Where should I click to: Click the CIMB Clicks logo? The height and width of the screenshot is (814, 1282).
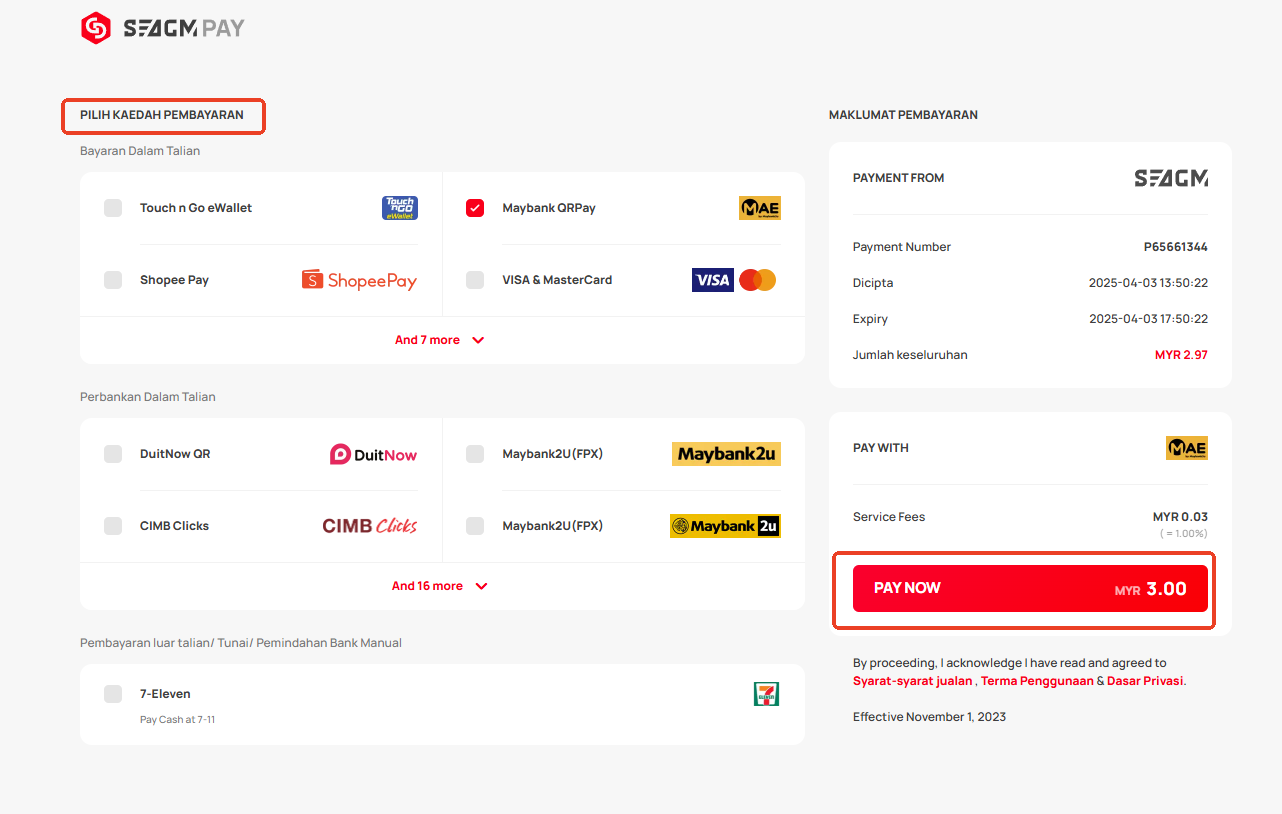coord(370,526)
